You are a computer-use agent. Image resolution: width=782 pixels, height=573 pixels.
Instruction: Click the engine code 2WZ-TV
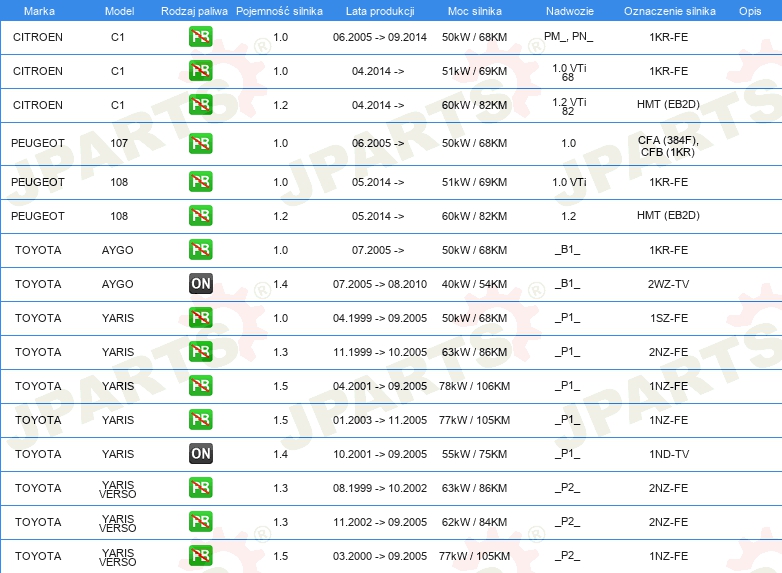668,284
